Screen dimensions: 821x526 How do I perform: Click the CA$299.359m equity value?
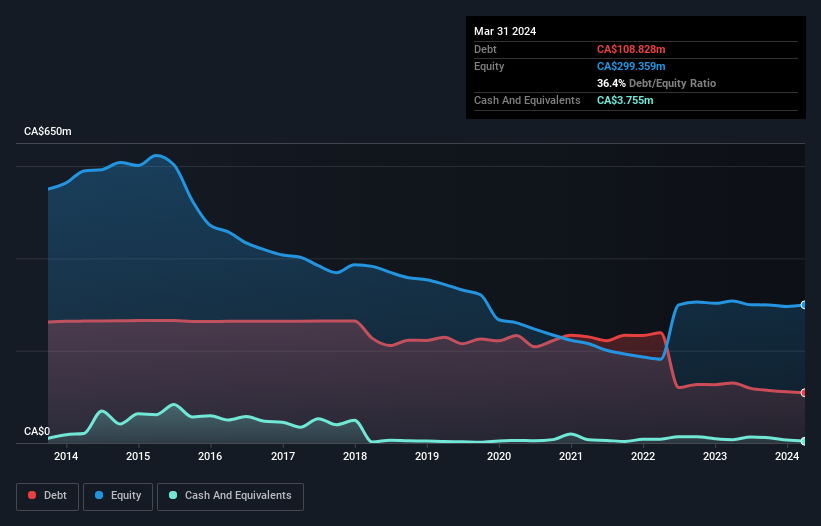coord(631,66)
